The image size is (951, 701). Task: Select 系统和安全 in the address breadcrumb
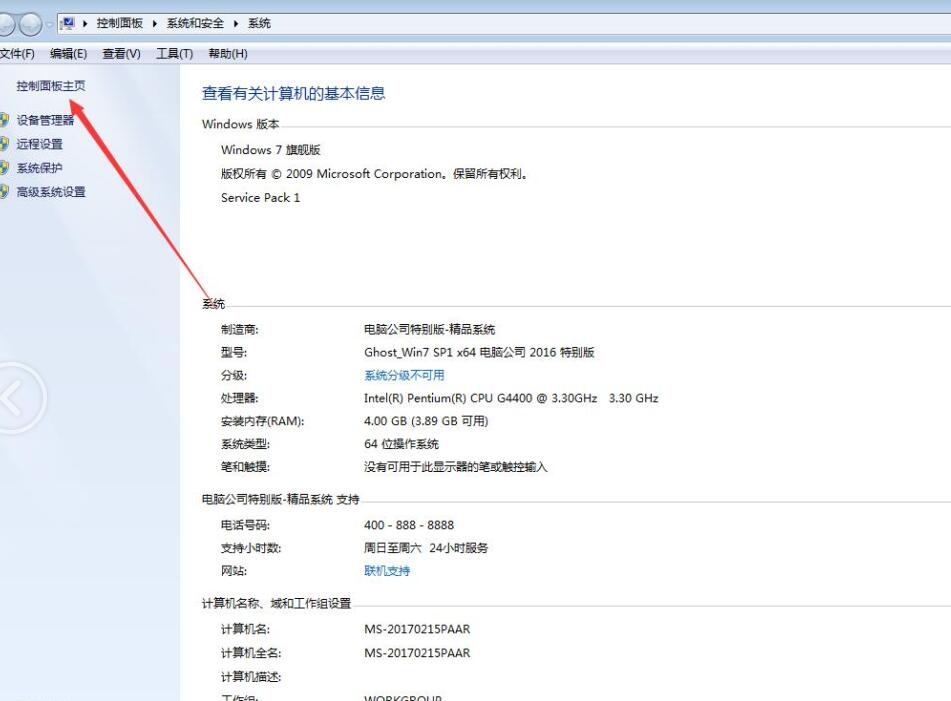tap(195, 23)
